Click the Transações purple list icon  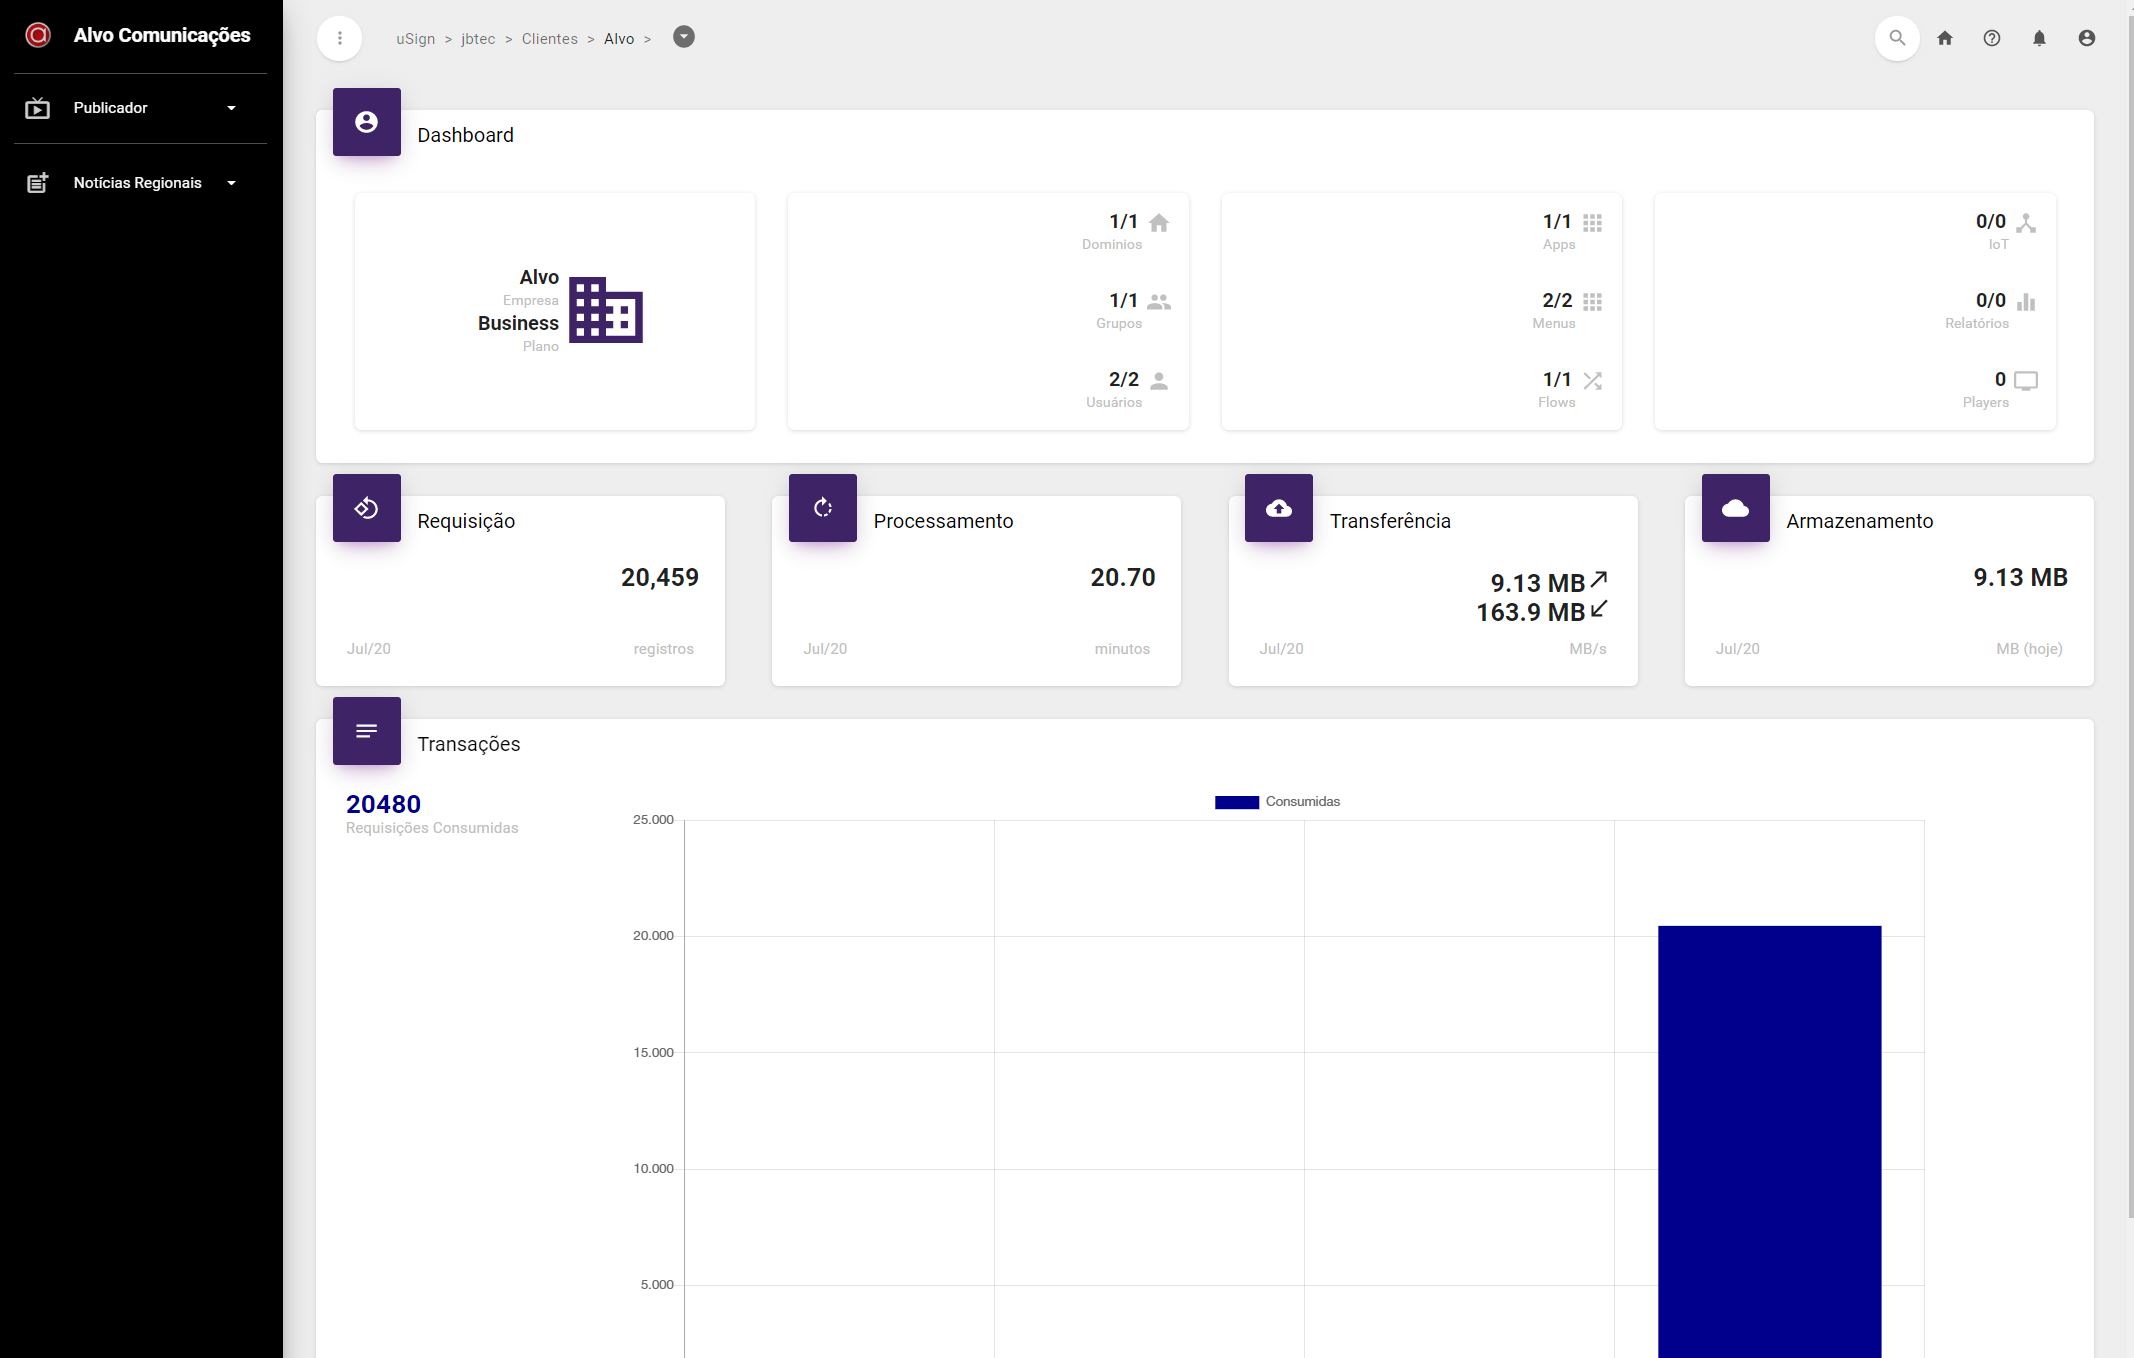pyautogui.click(x=367, y=731)
